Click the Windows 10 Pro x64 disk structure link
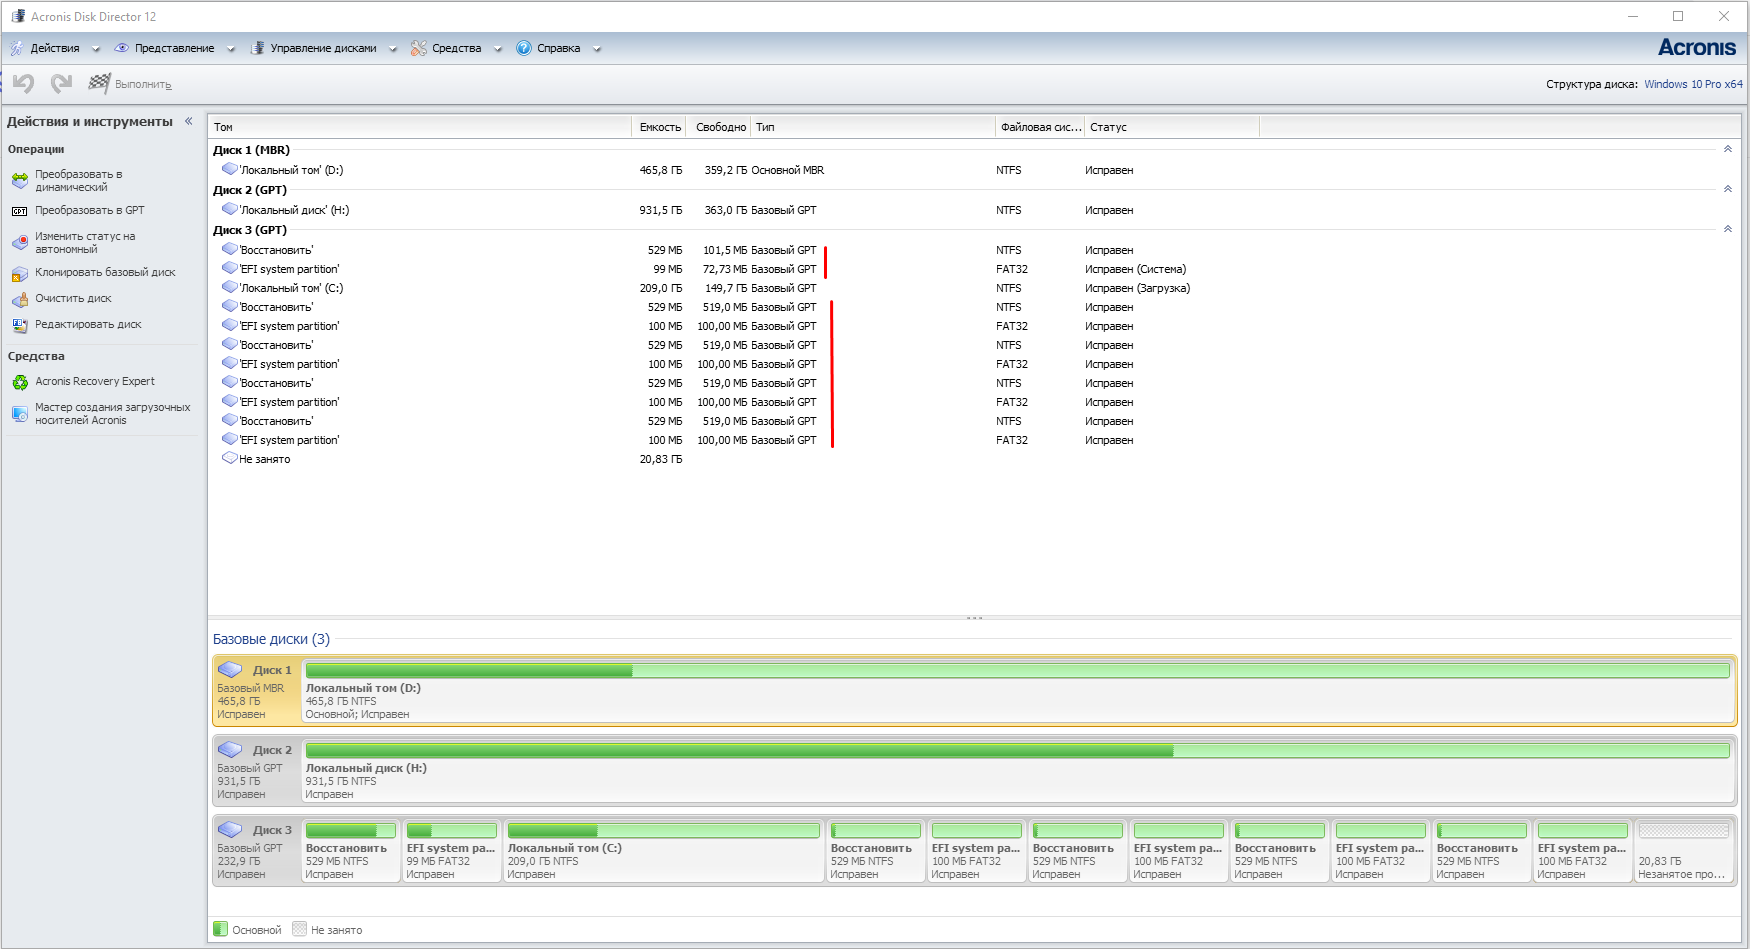Viewport: 1750px width, 949px height. pos(1693,84)
